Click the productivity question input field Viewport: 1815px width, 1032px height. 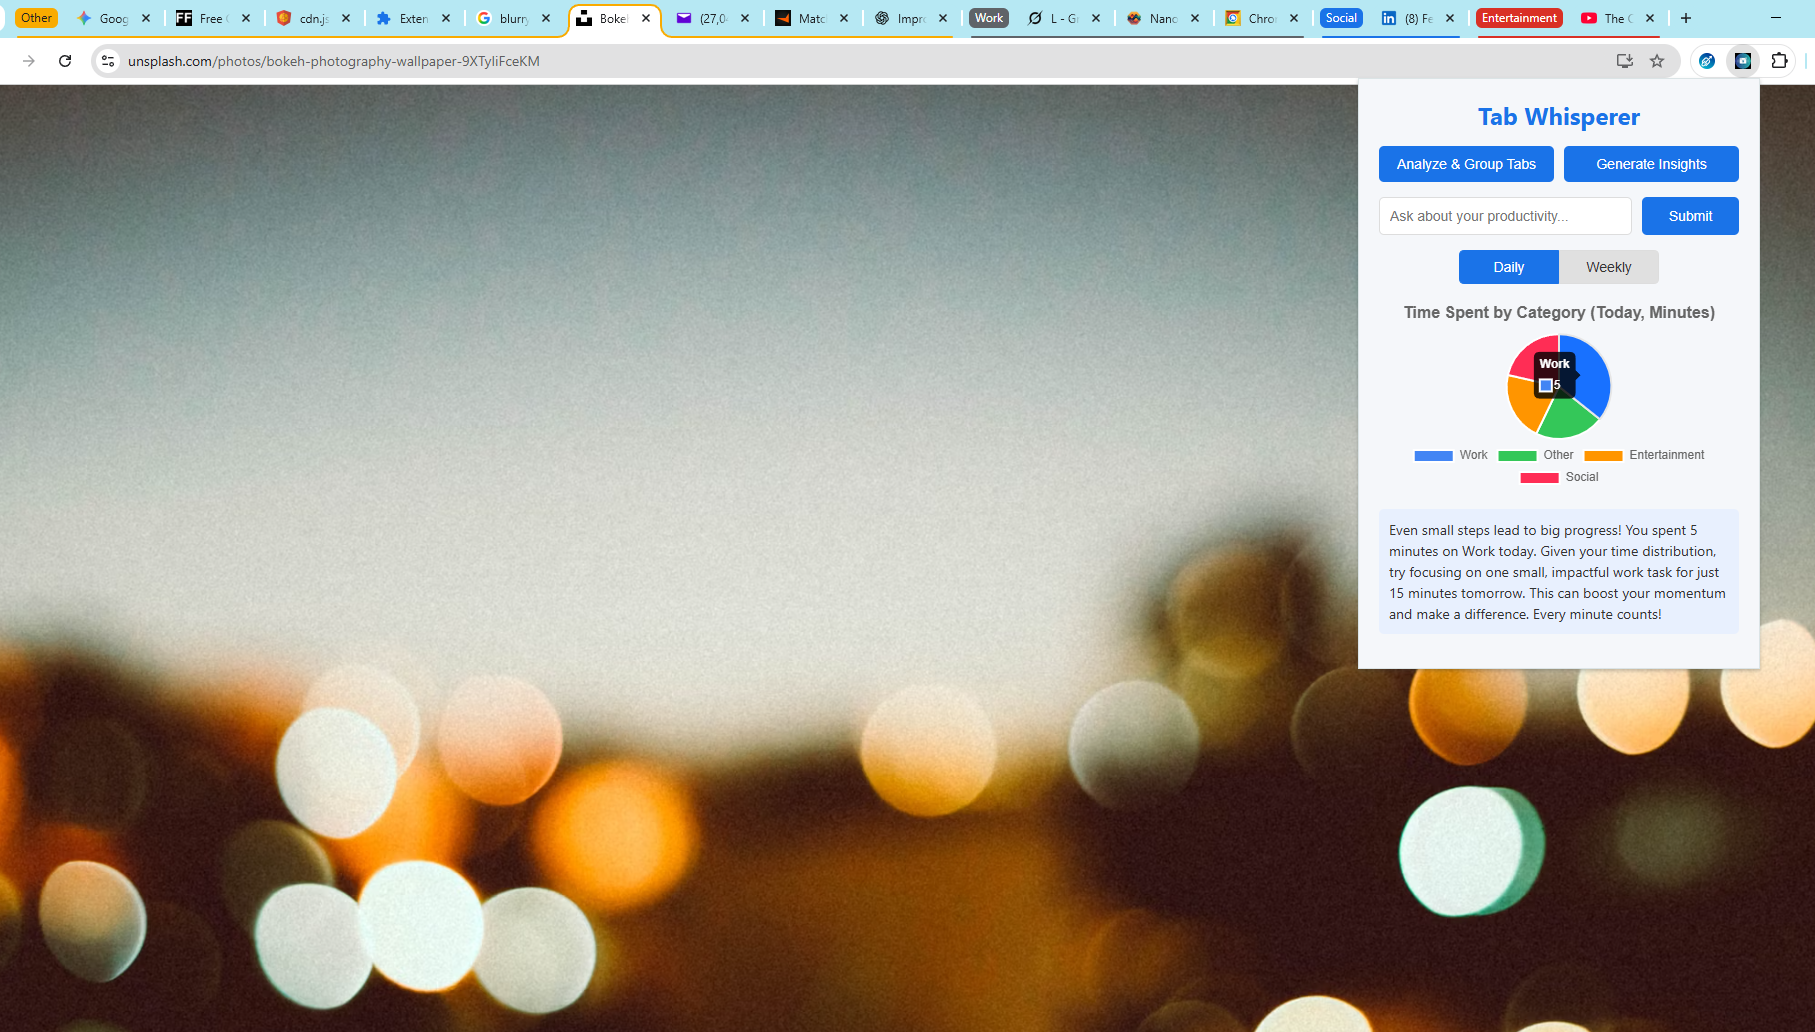(1504, 216)
